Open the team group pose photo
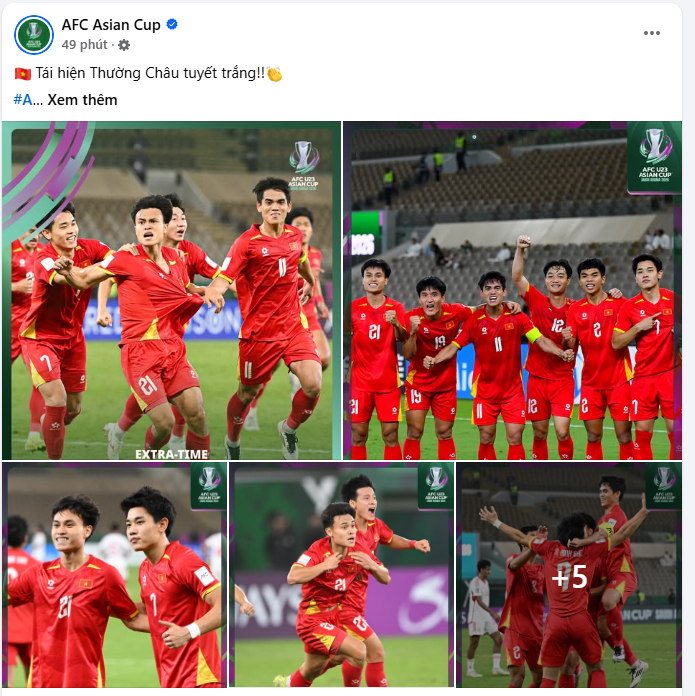 coord(513,290)
